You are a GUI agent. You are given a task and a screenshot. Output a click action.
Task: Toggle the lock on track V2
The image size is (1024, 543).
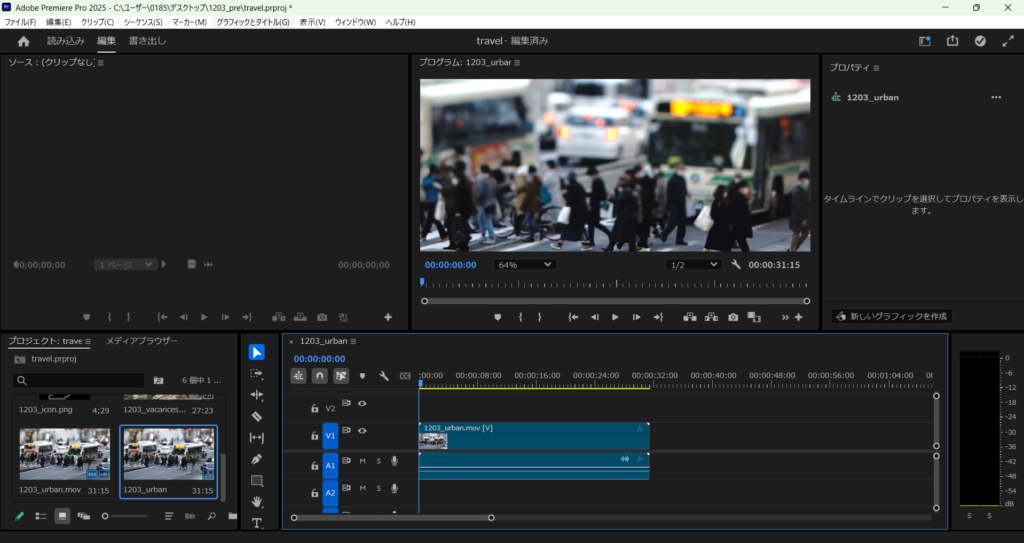[x=314, y=408]
